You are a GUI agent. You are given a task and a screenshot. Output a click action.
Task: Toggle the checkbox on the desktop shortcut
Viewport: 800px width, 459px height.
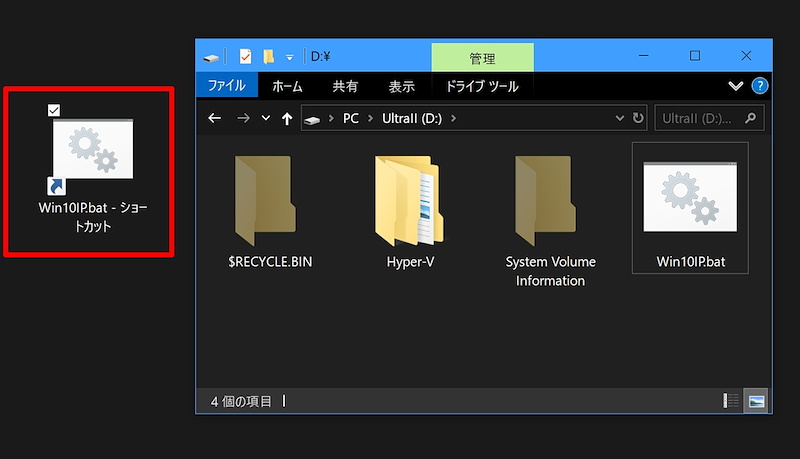(54, 110)
